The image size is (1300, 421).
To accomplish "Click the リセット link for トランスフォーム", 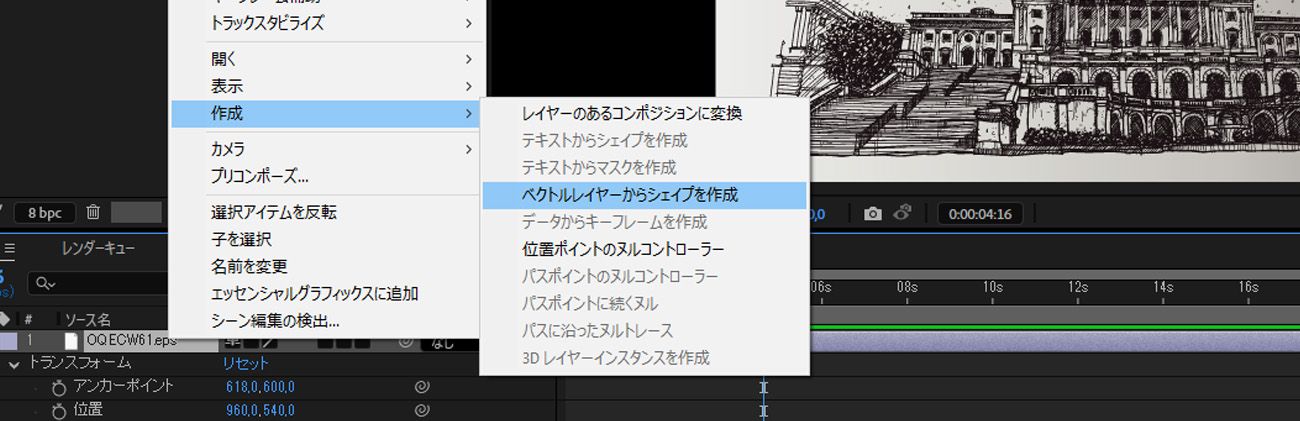I will click(x=245, y=364).
